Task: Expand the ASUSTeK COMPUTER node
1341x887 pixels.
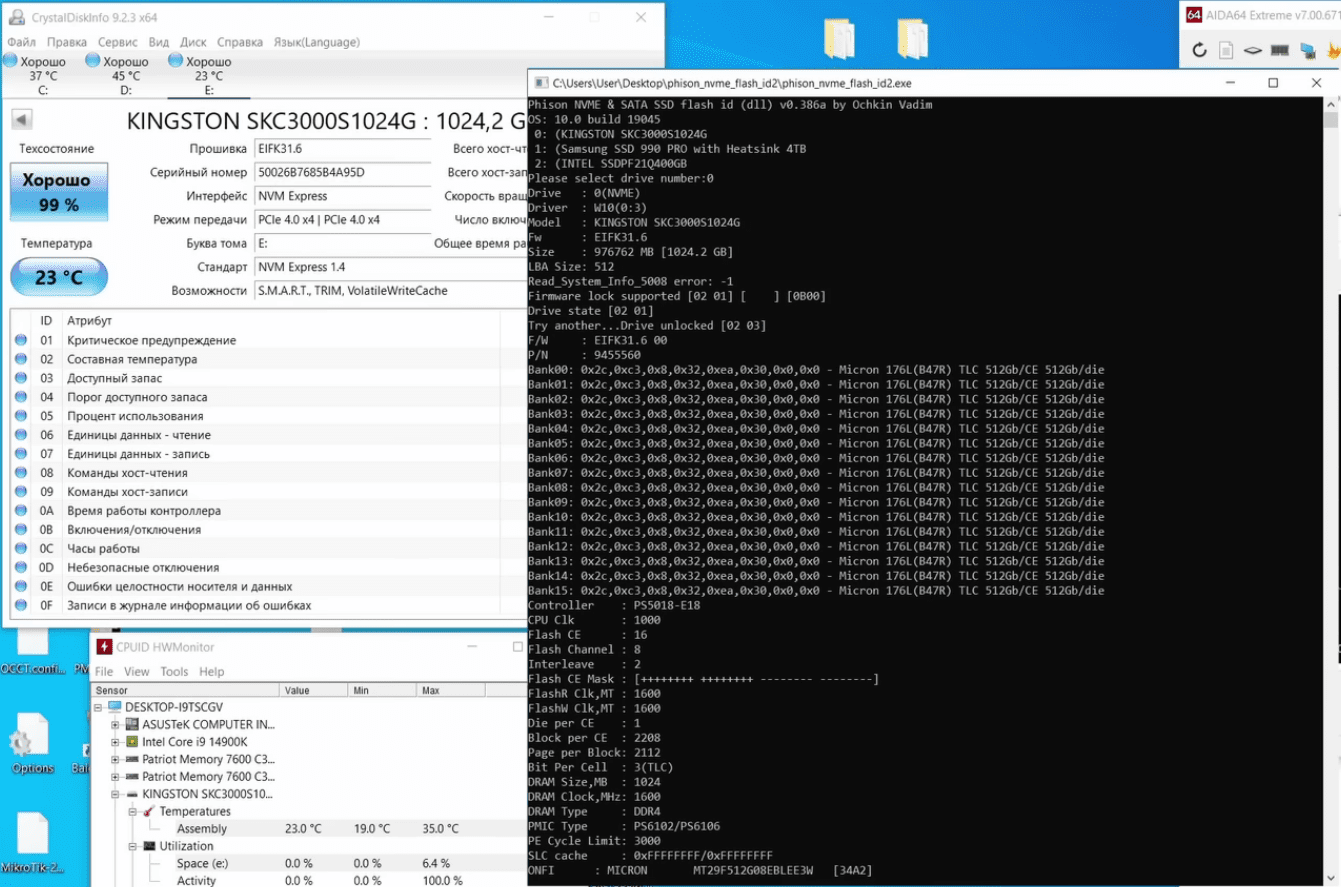Action: pyautogui.click(x=116, y=725)
